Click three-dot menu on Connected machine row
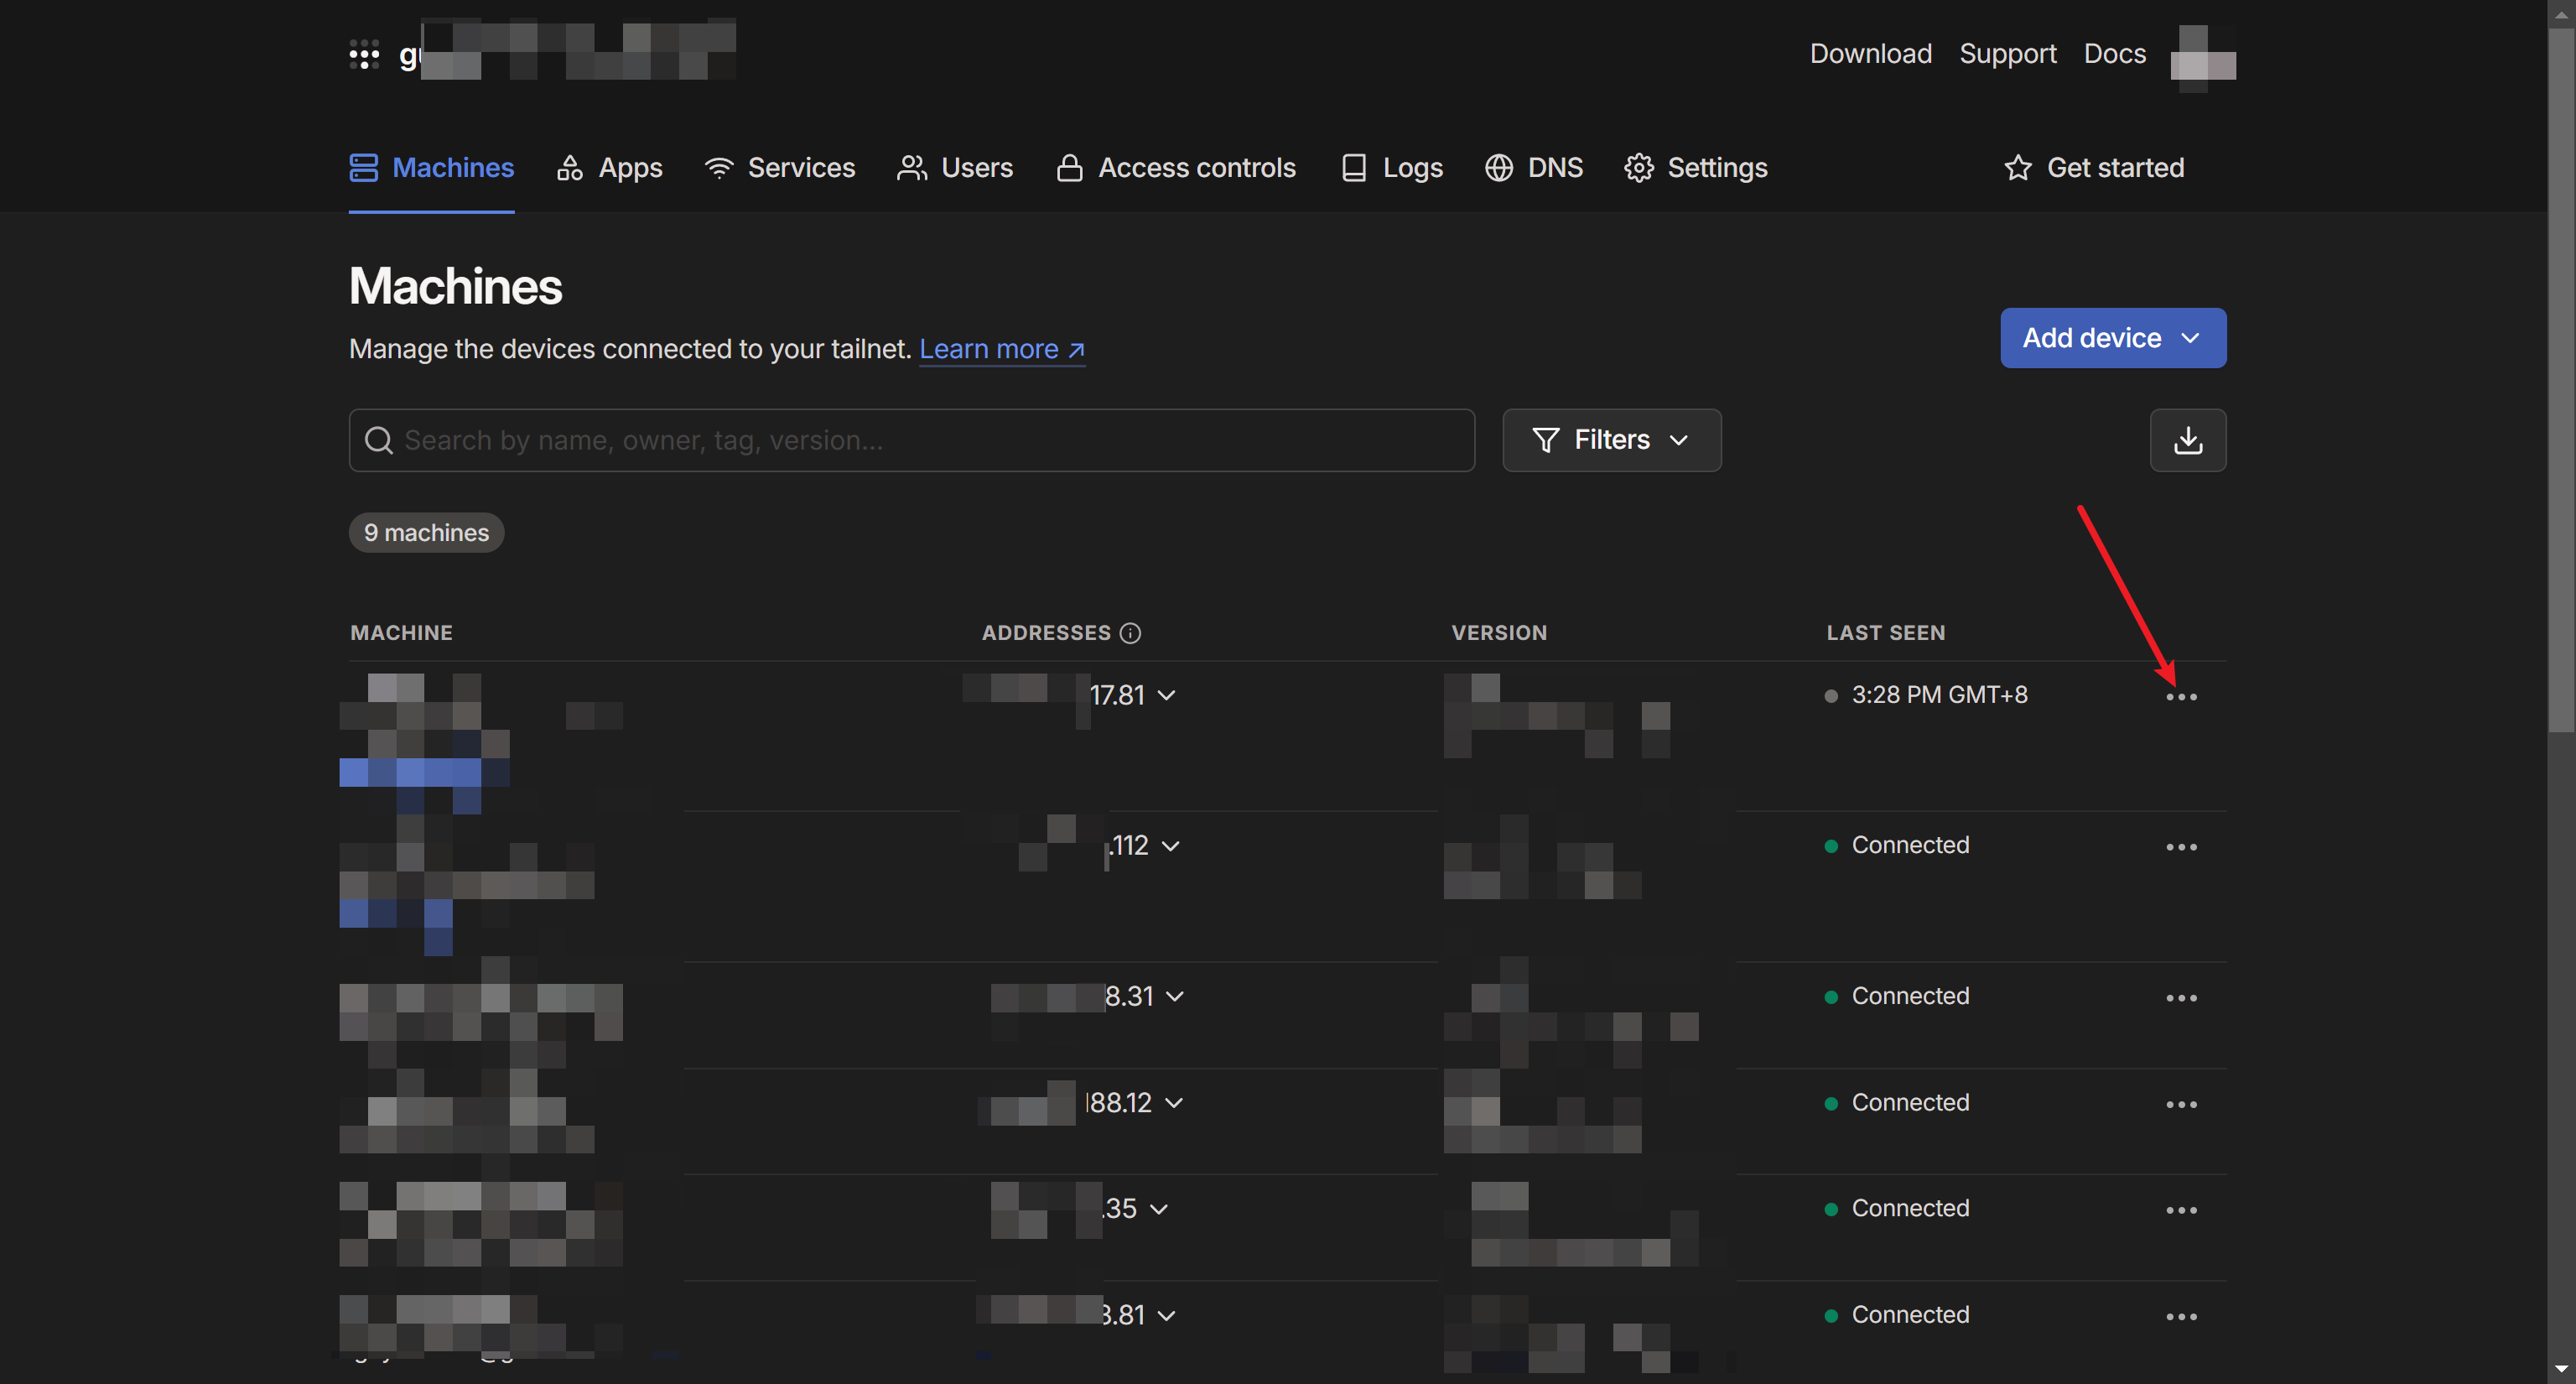The width and height of the screenshot is (2576, 1384). pyautogui.click(x=2181, y=845)
